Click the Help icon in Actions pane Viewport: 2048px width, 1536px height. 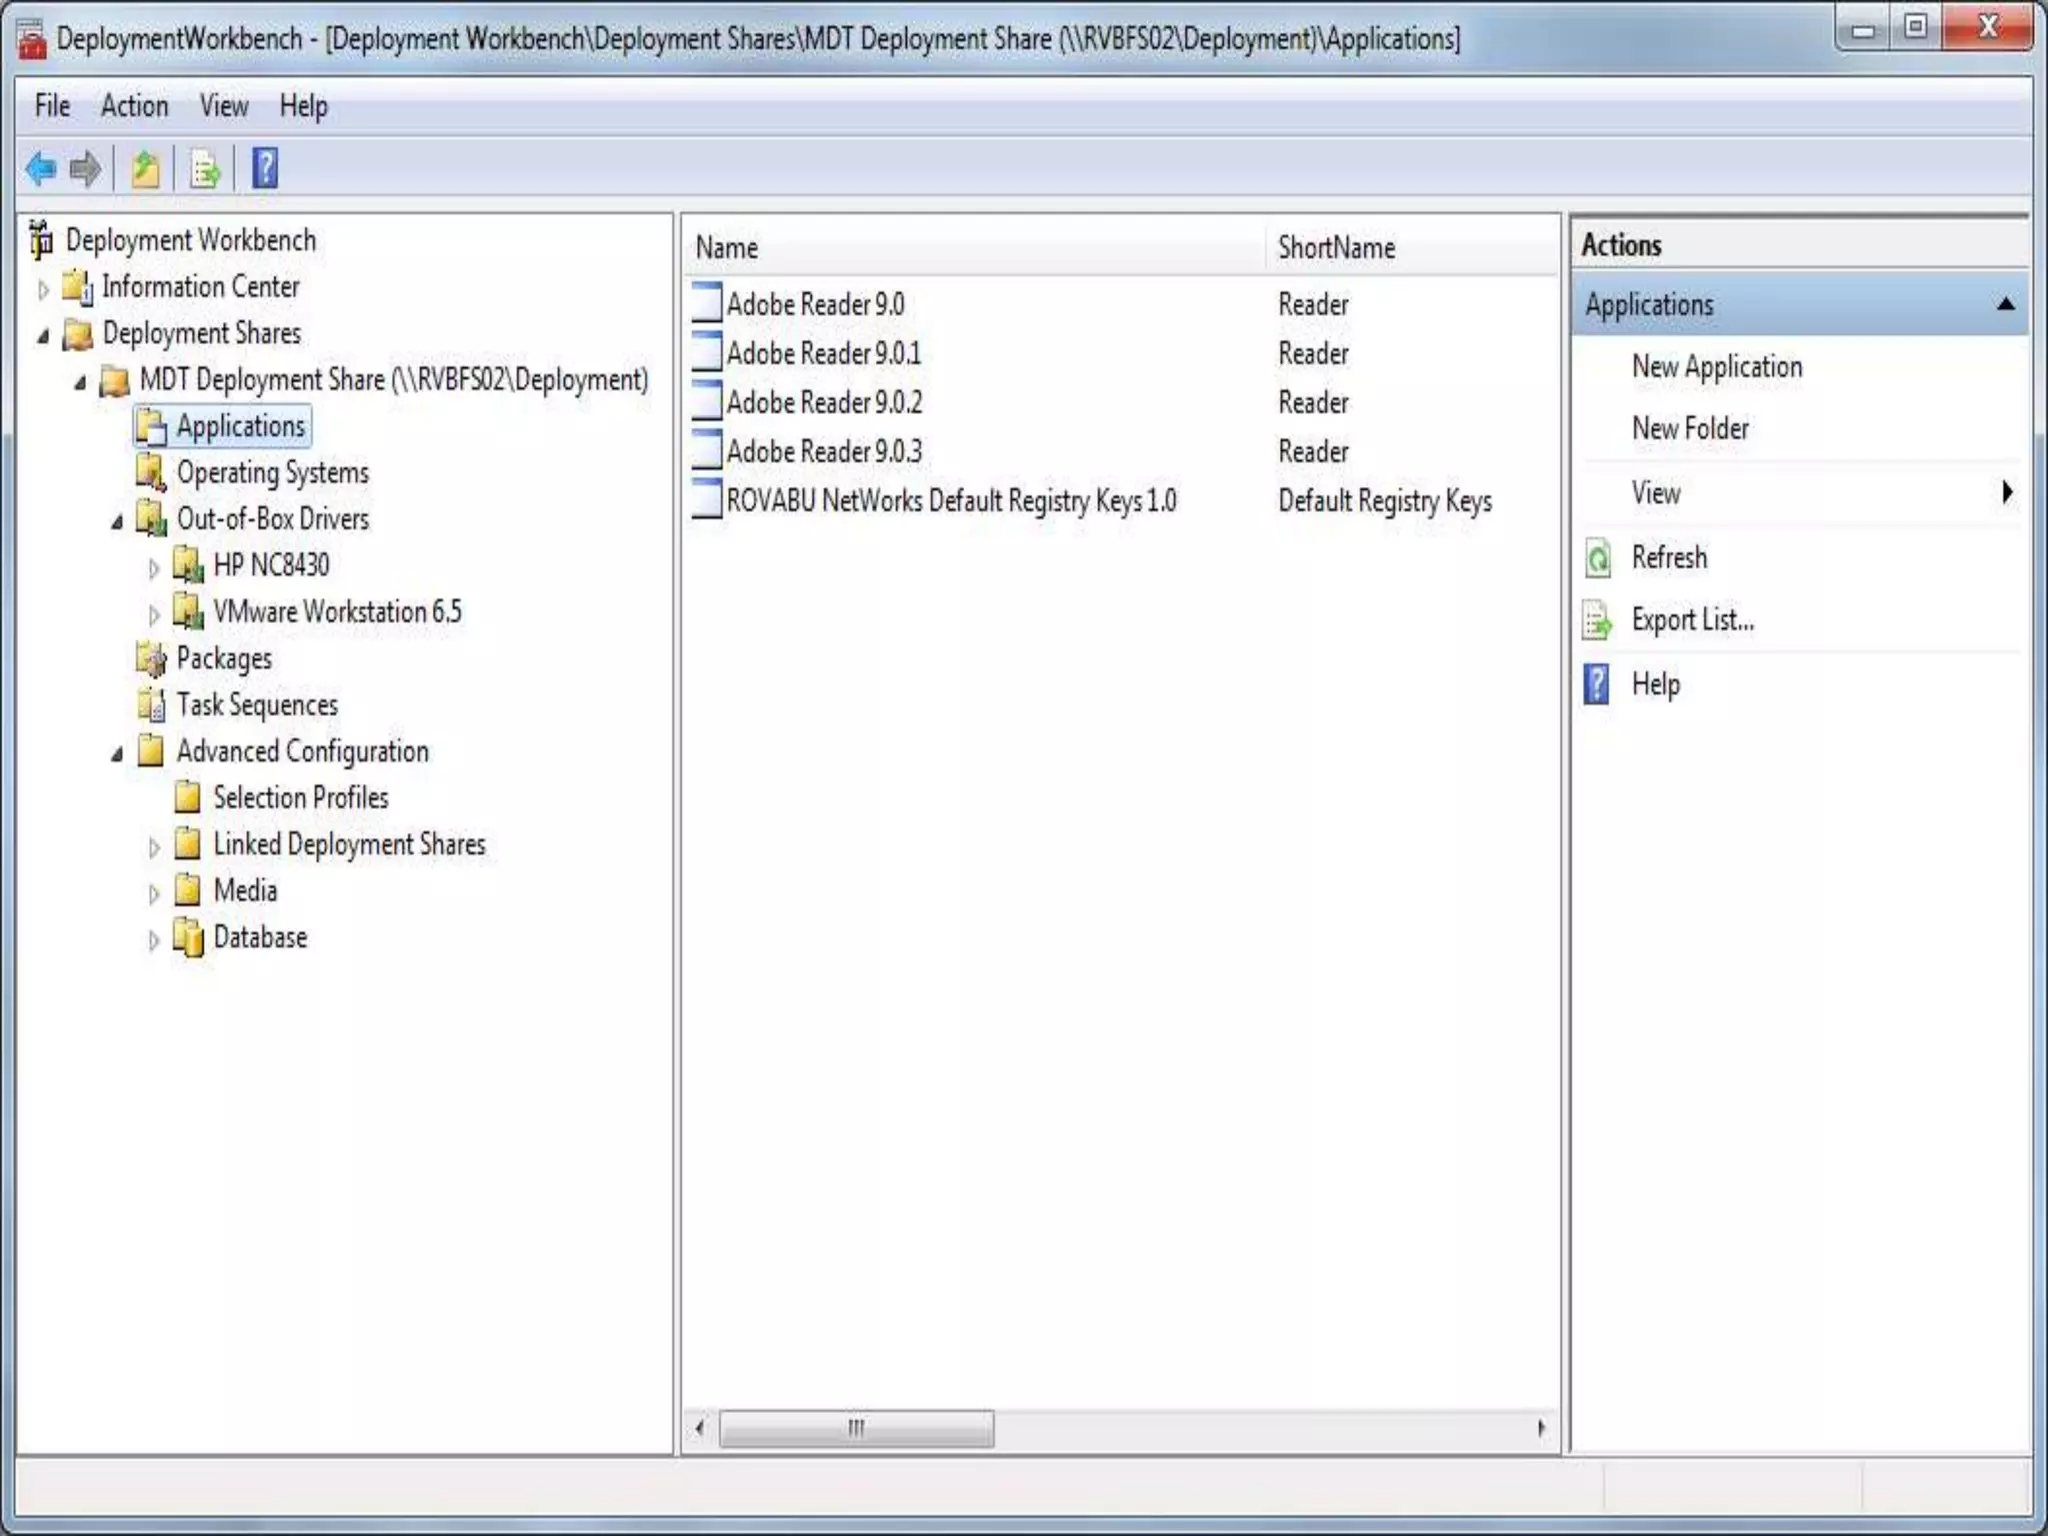pos(1597,685)
